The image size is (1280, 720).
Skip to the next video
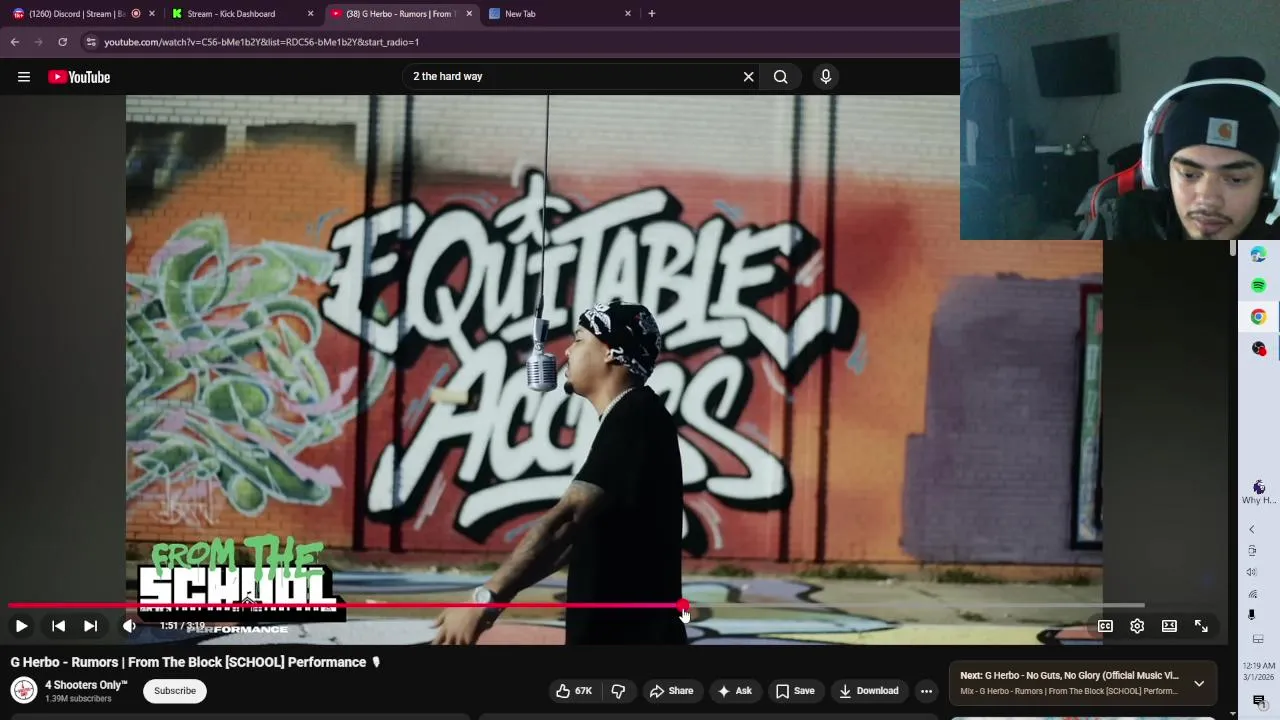point(91,626)
